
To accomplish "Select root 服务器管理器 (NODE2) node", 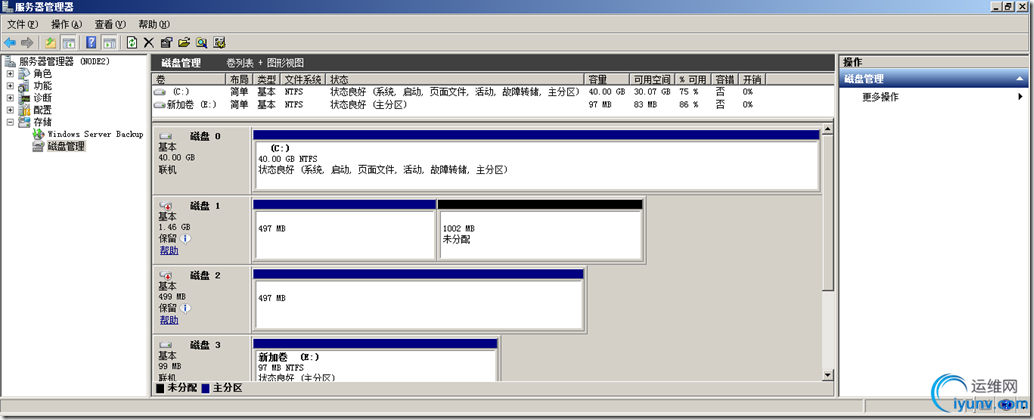I will [64, 61].
